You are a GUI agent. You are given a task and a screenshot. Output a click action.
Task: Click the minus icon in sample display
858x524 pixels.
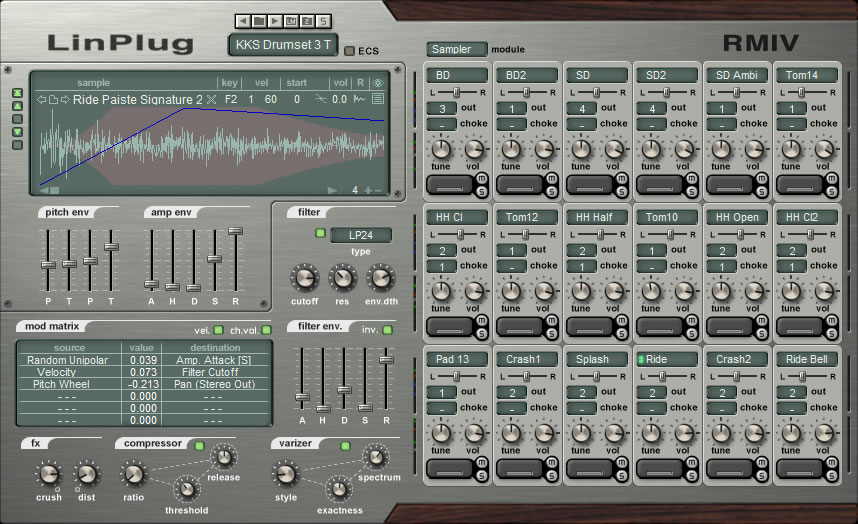tap(379, 190)
